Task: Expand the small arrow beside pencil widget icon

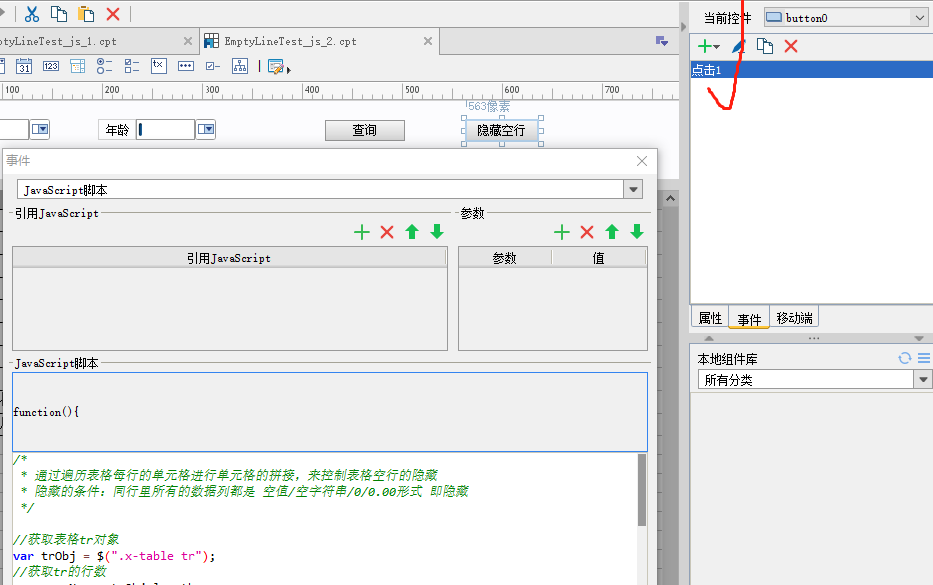Action: 289,70
